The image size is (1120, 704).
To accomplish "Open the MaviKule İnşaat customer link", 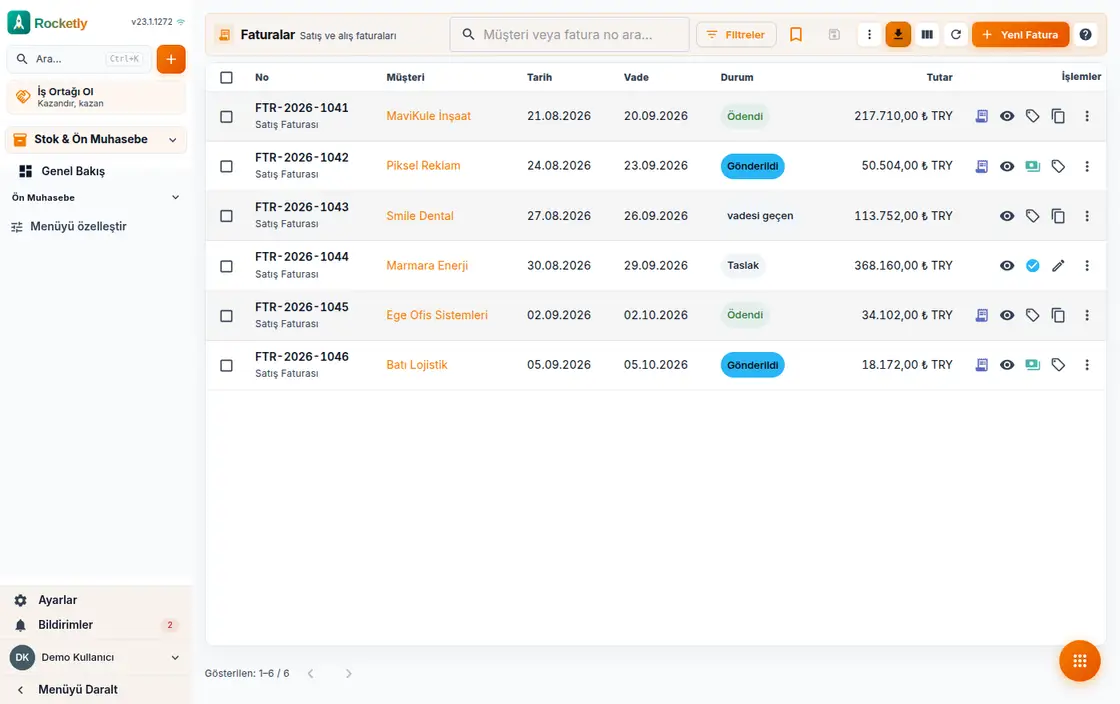I will (429, 116).
